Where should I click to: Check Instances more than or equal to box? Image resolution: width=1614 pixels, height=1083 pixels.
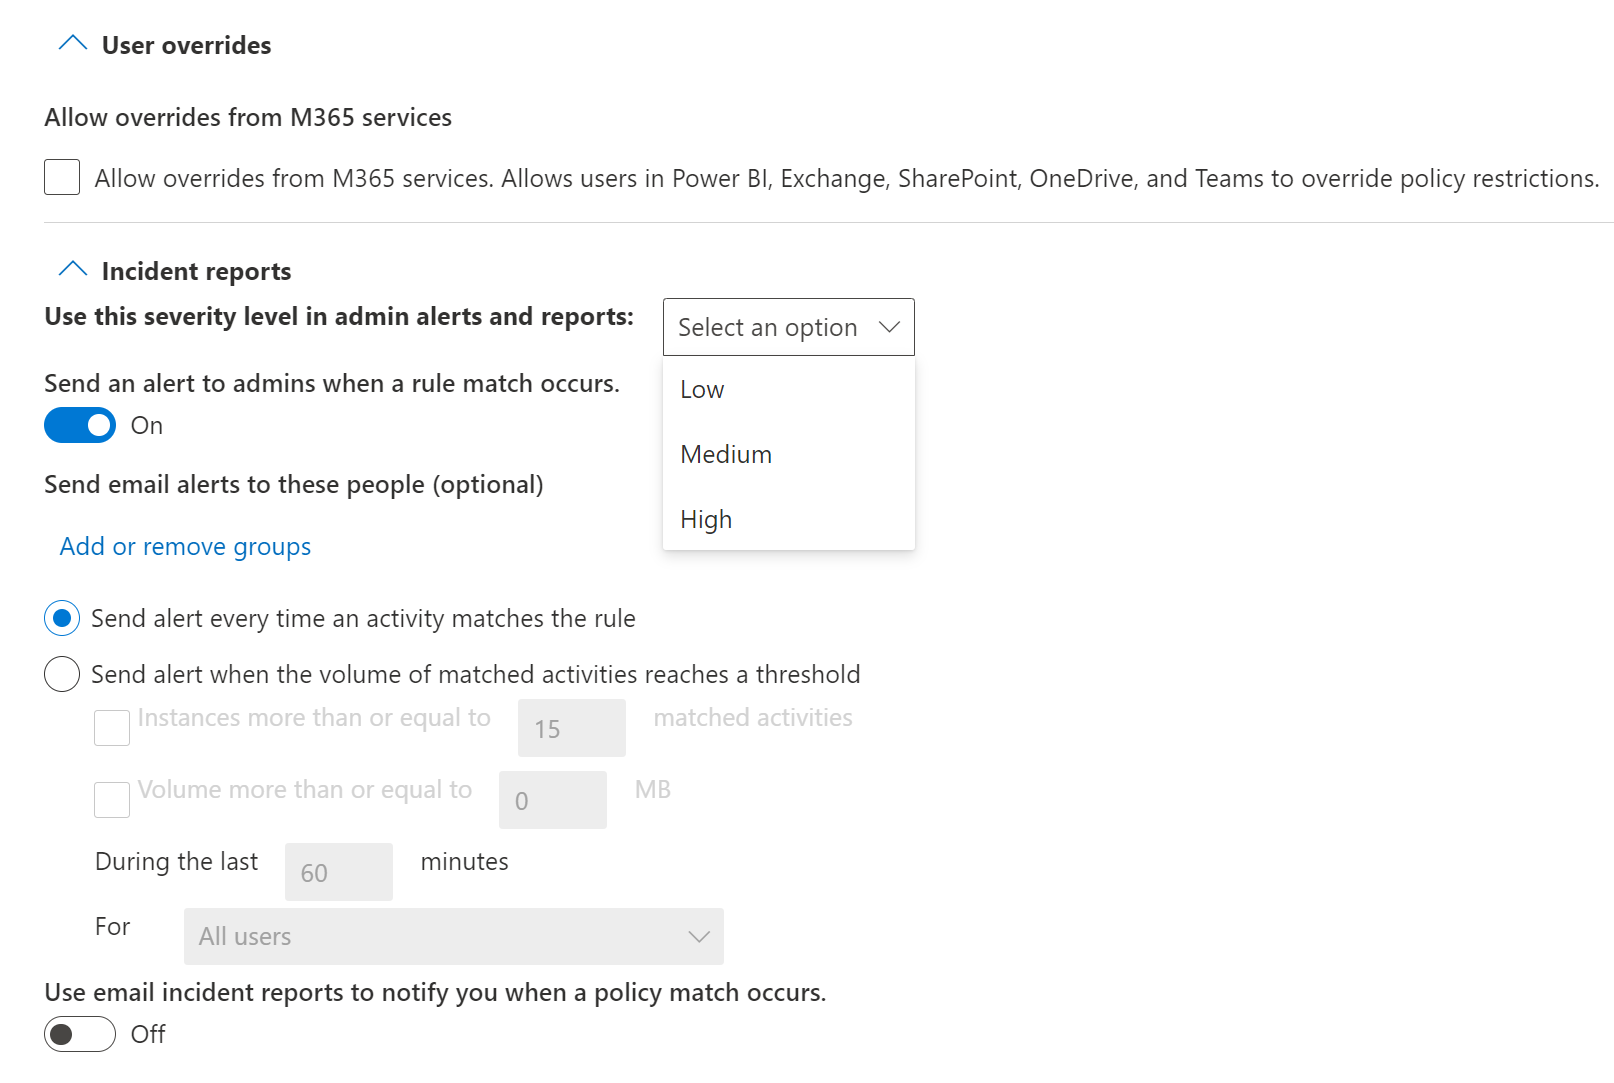point(112,728)
